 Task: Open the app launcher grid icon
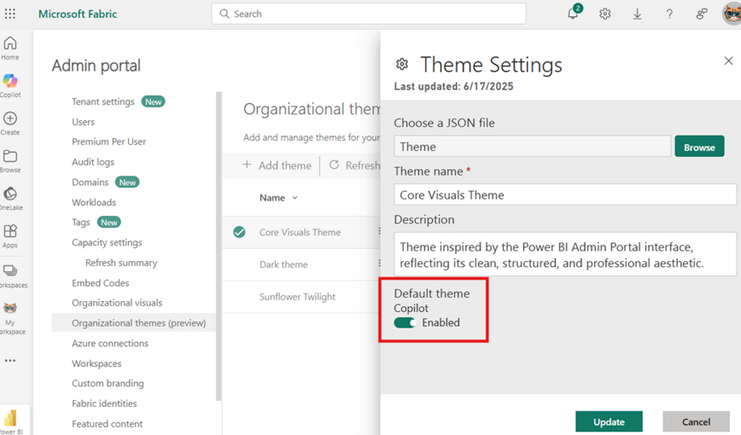[x=10, y=14]
